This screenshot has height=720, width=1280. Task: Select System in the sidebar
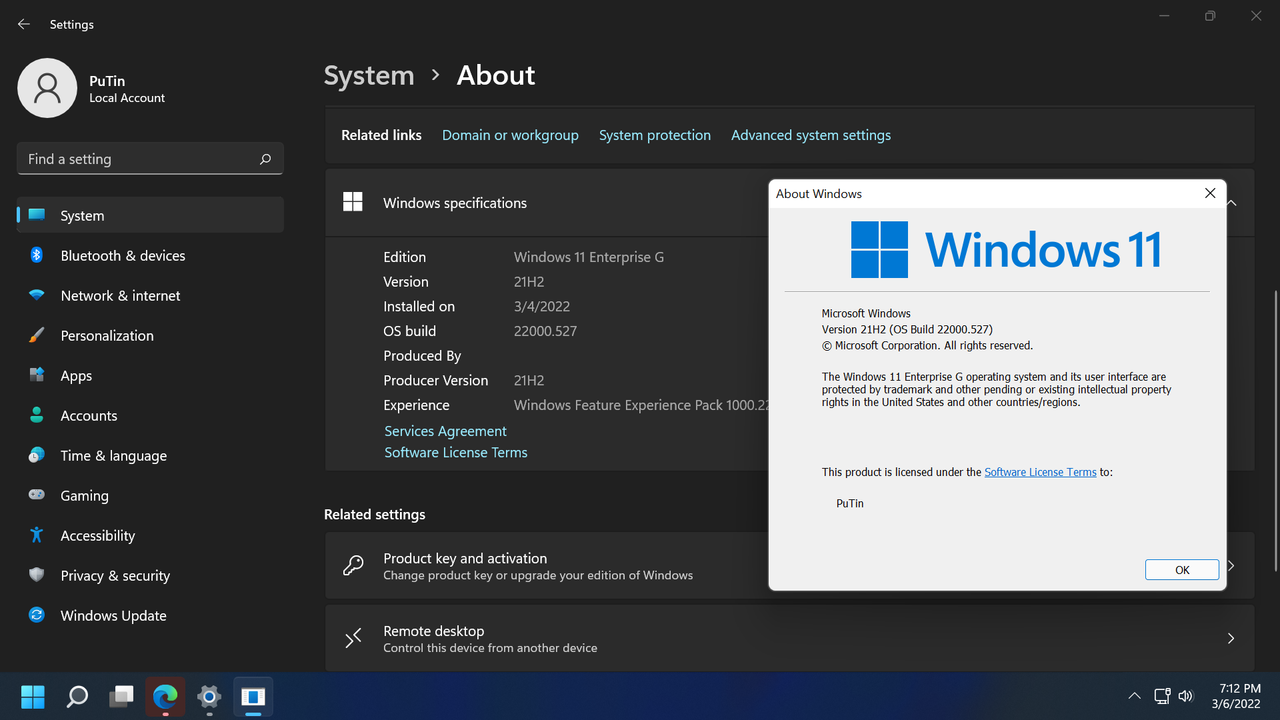[x=150, y=215]
